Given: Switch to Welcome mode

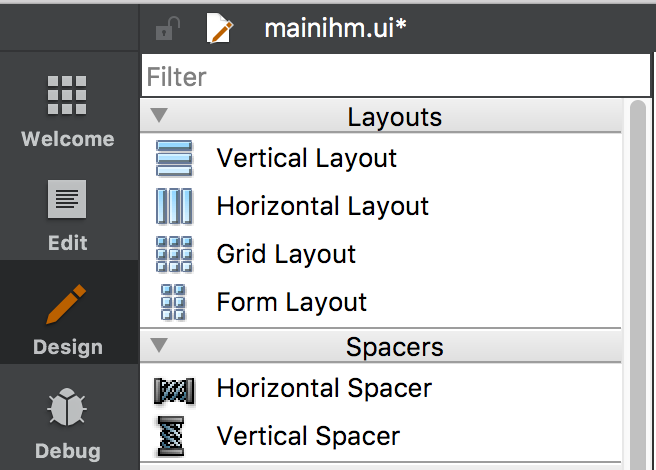Looking at the screenshot, I should pyautogui.click(x=67, y=111).
